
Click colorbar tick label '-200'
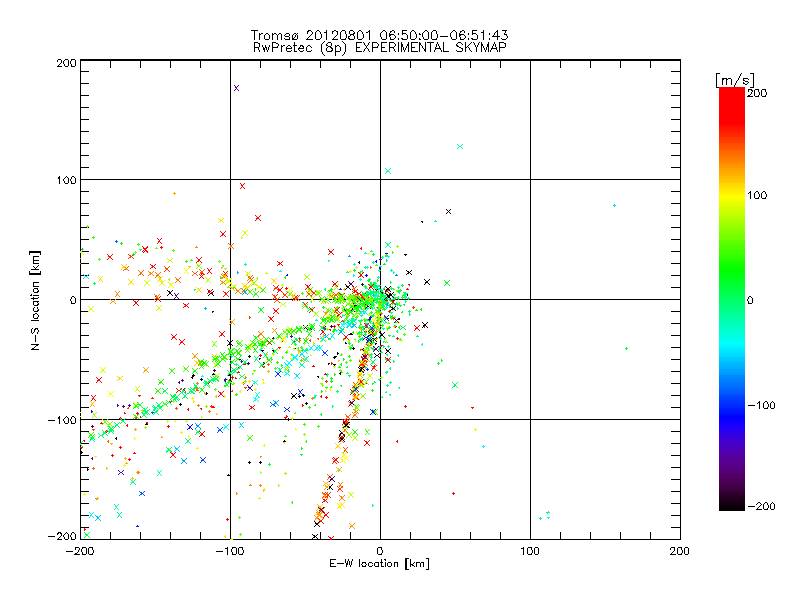click(761, 506)
